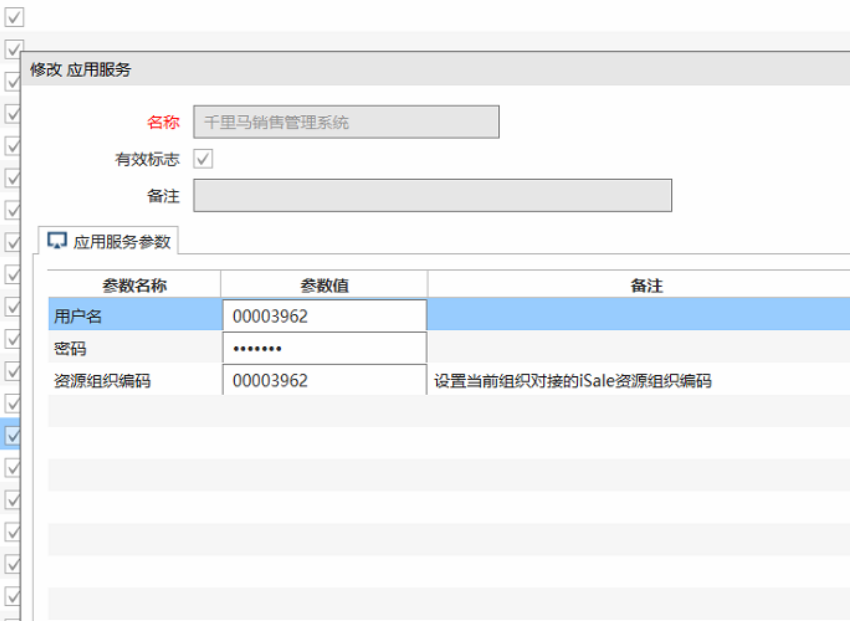Click the 名称 field showing 千里马销售管理系统
This screenshot has width=855, height=625.
click(x=346, y=122)
